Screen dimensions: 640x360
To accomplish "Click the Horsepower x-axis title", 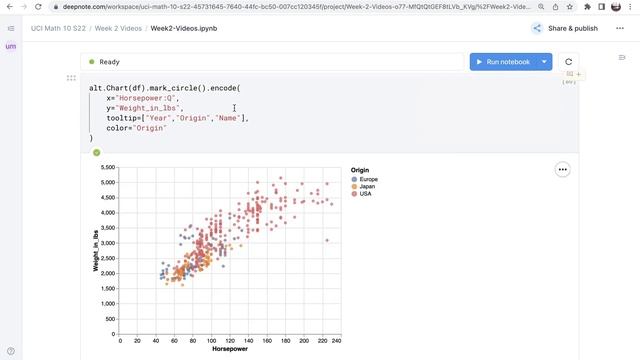I will click(x=230, y=349).
